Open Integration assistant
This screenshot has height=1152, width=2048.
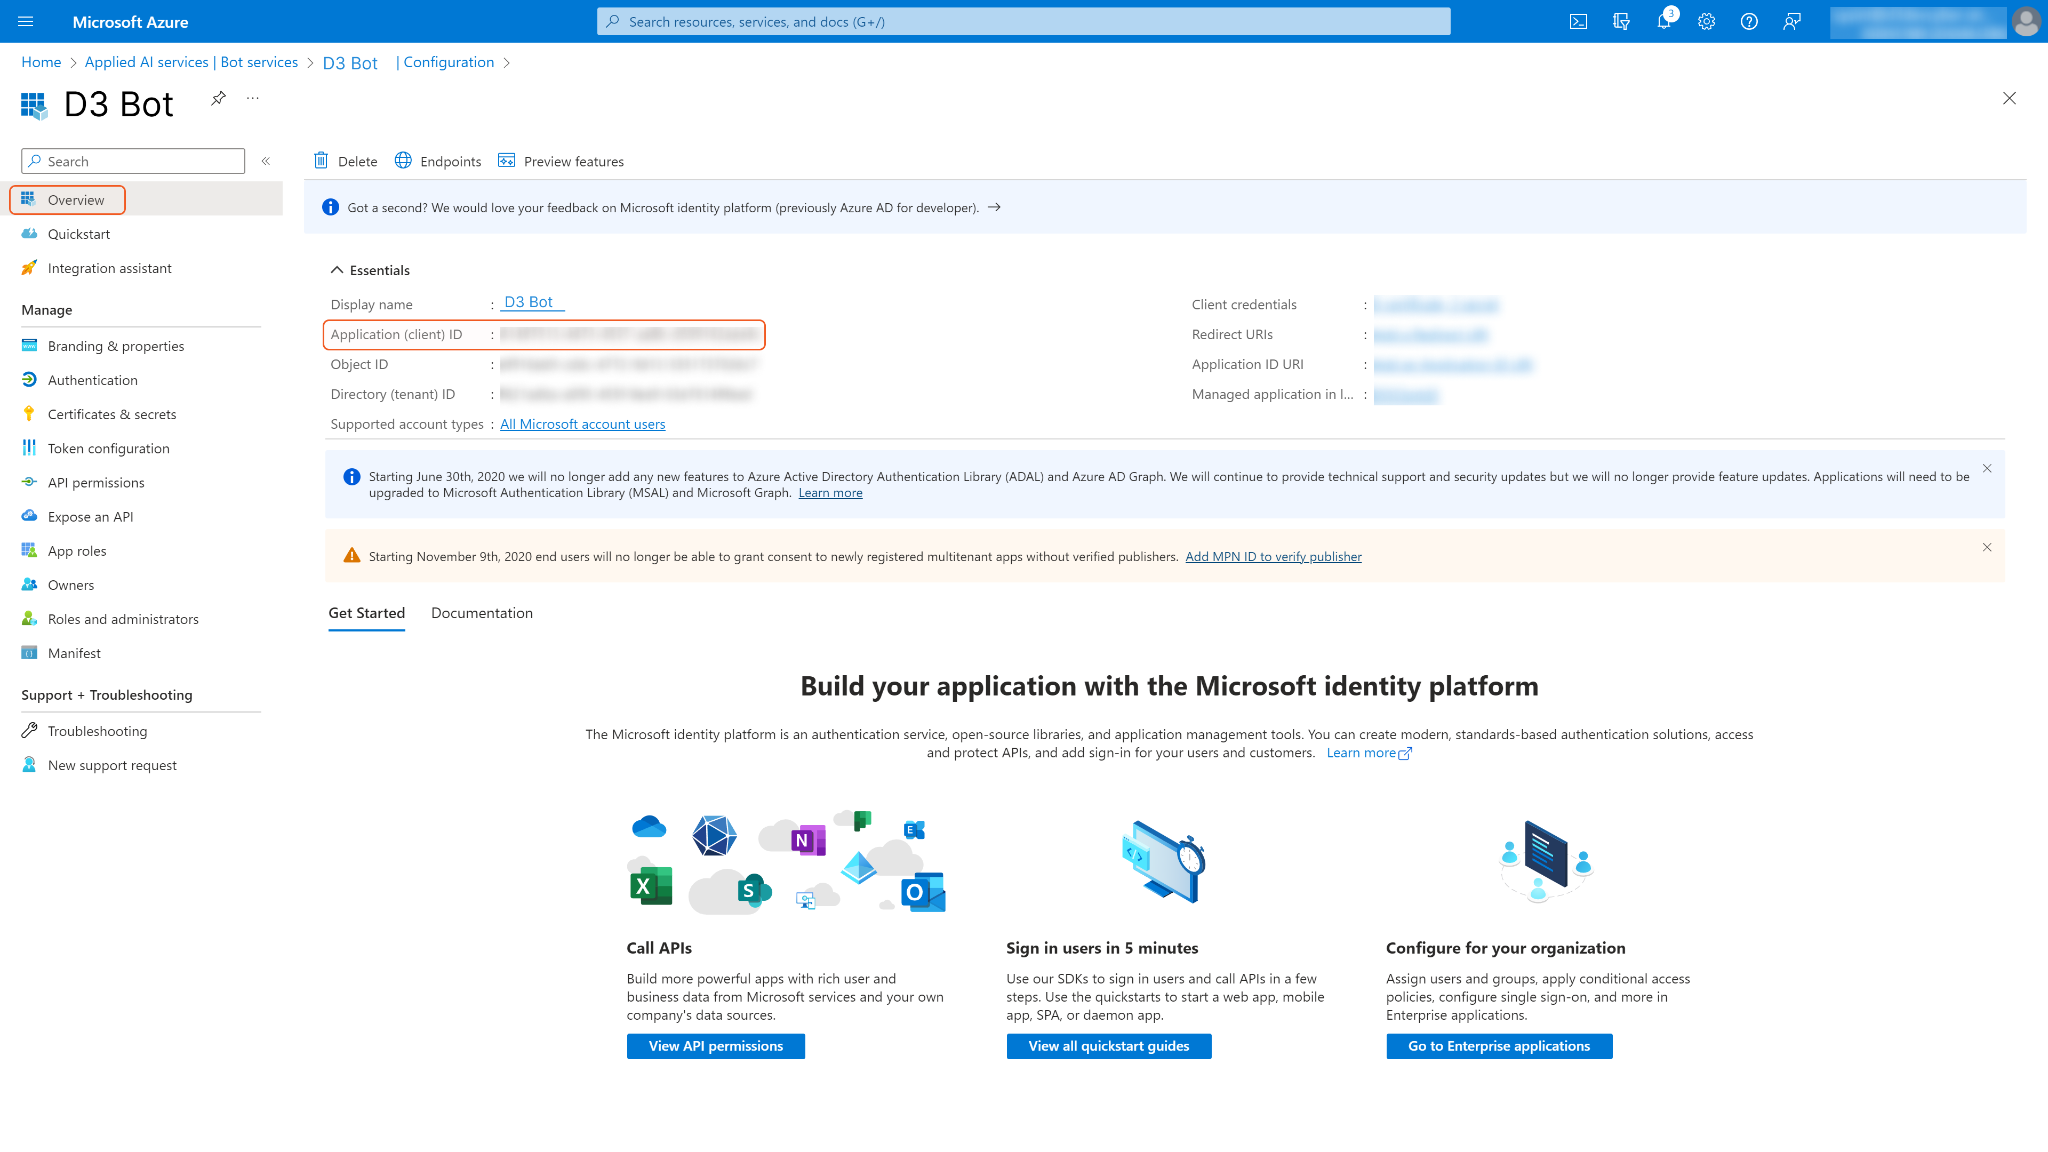pos(110,268)
